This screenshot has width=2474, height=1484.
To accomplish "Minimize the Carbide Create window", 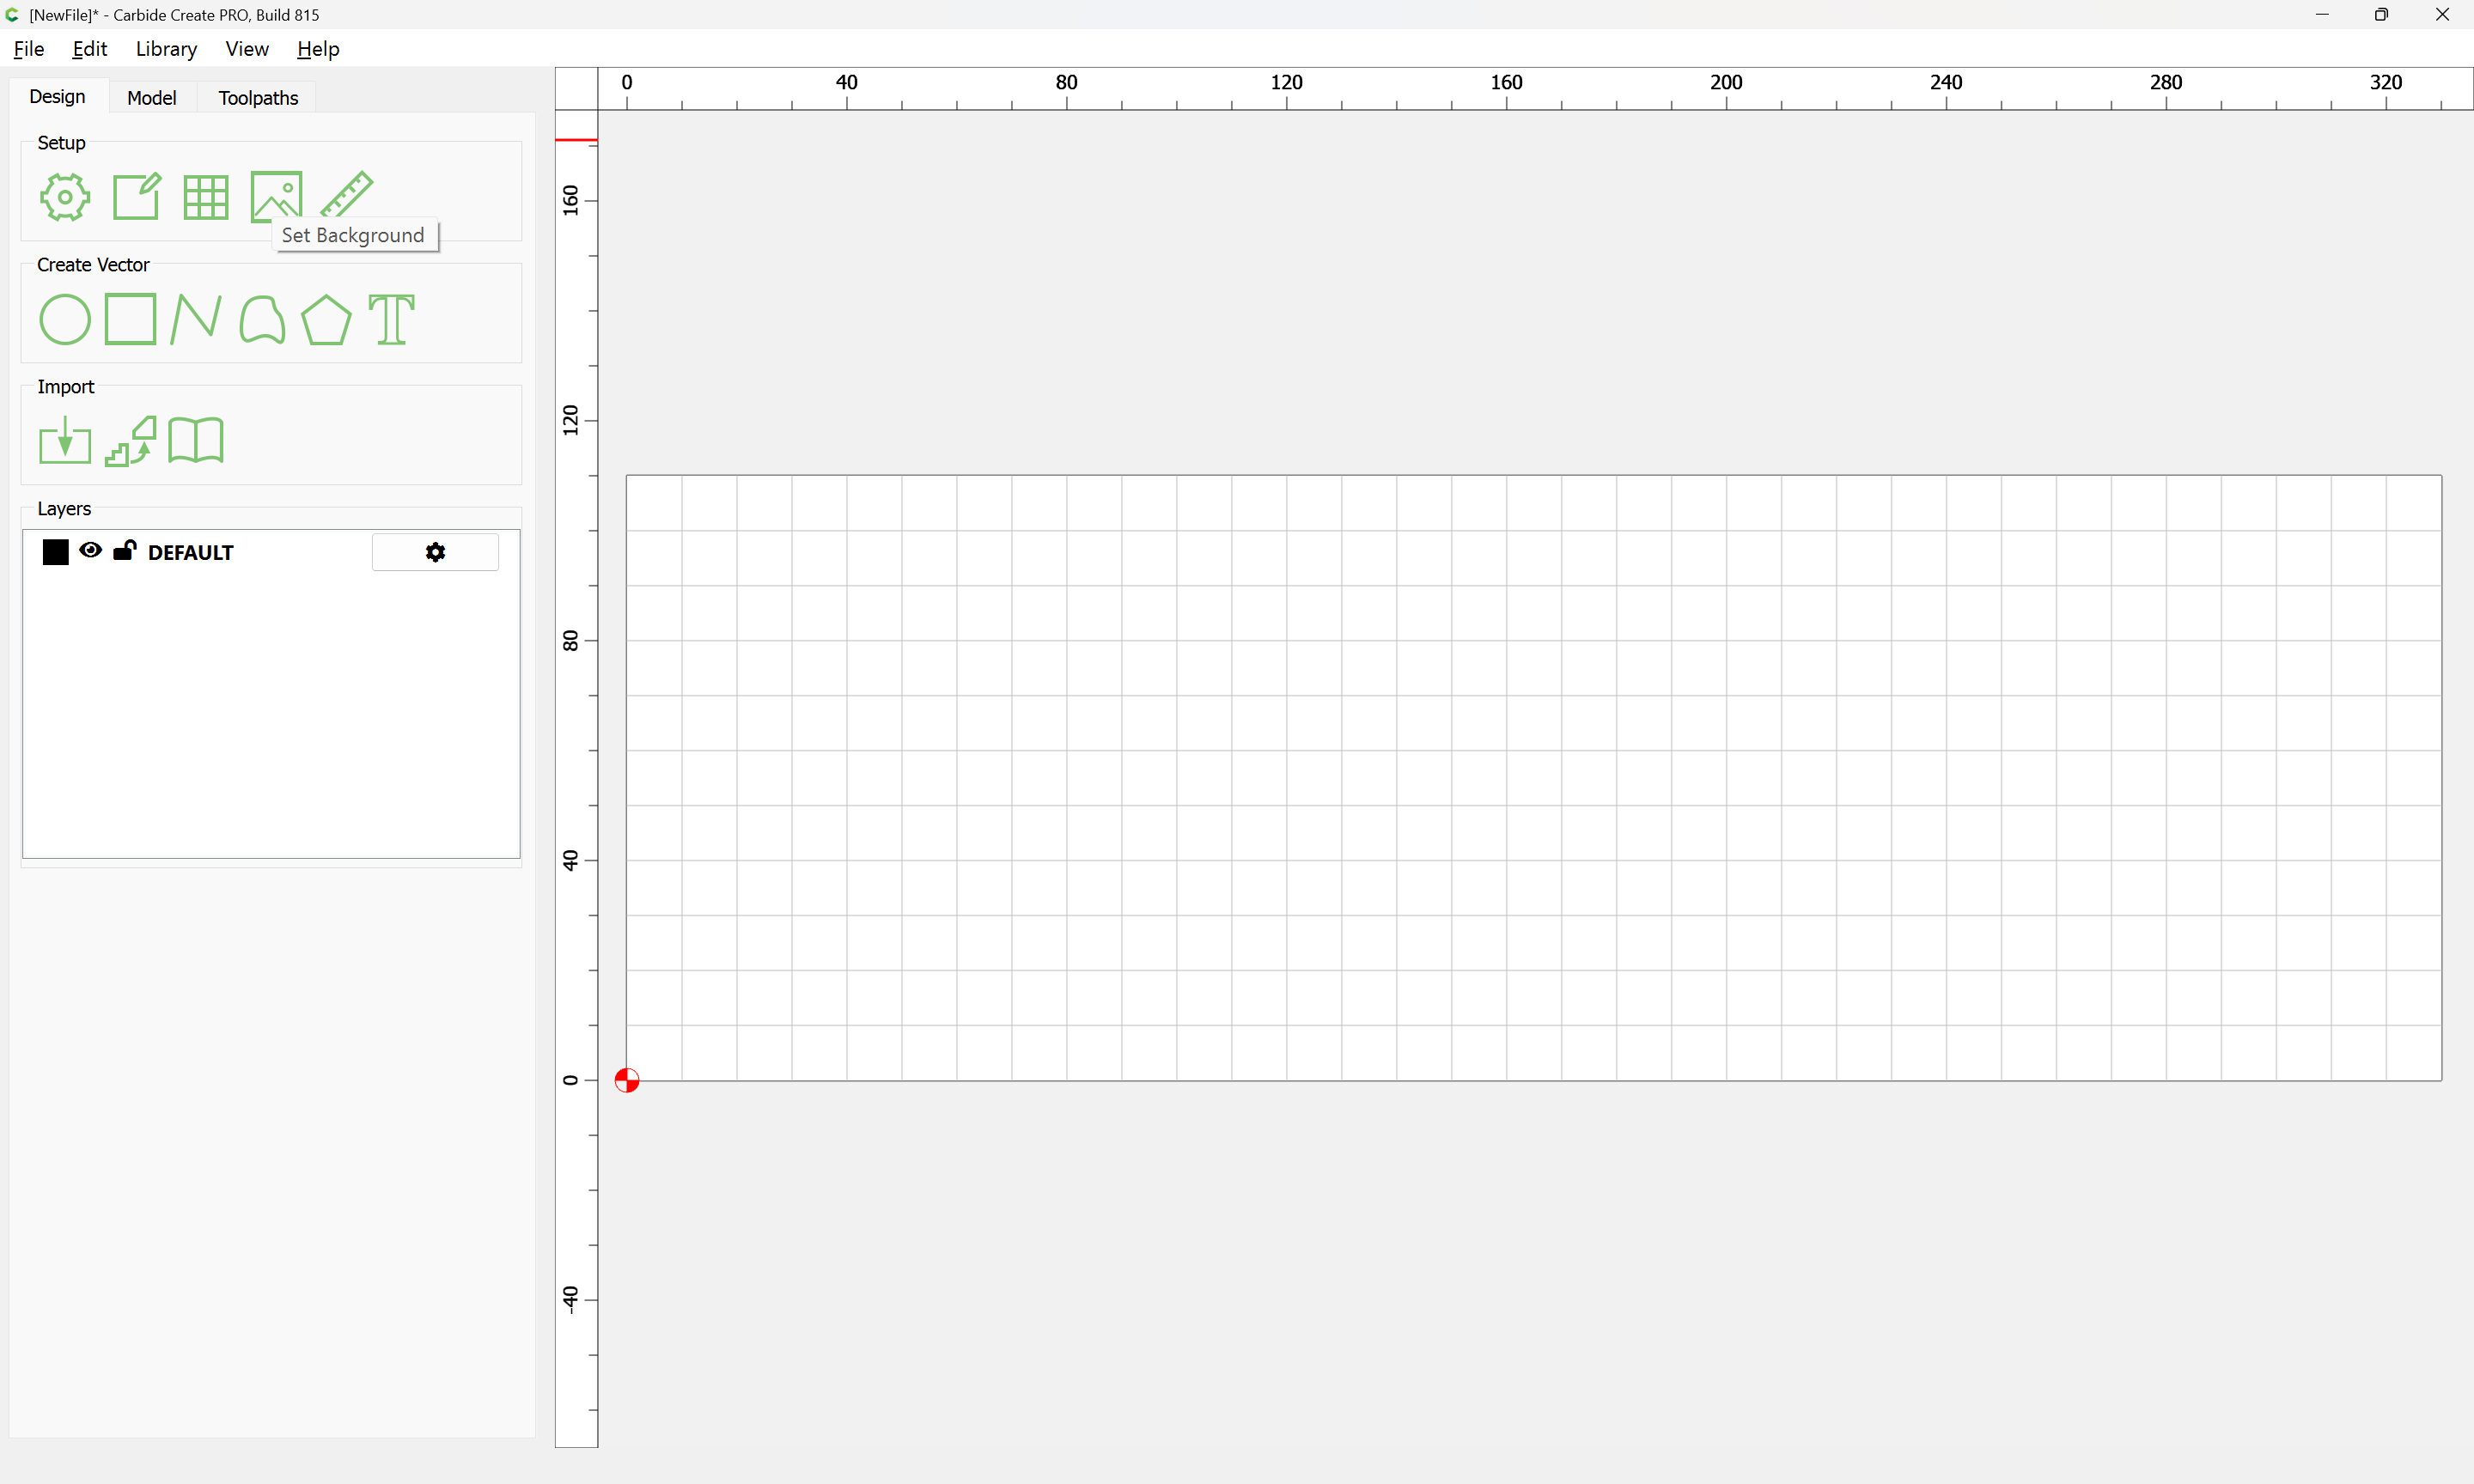I will [x=2322, y=14].
